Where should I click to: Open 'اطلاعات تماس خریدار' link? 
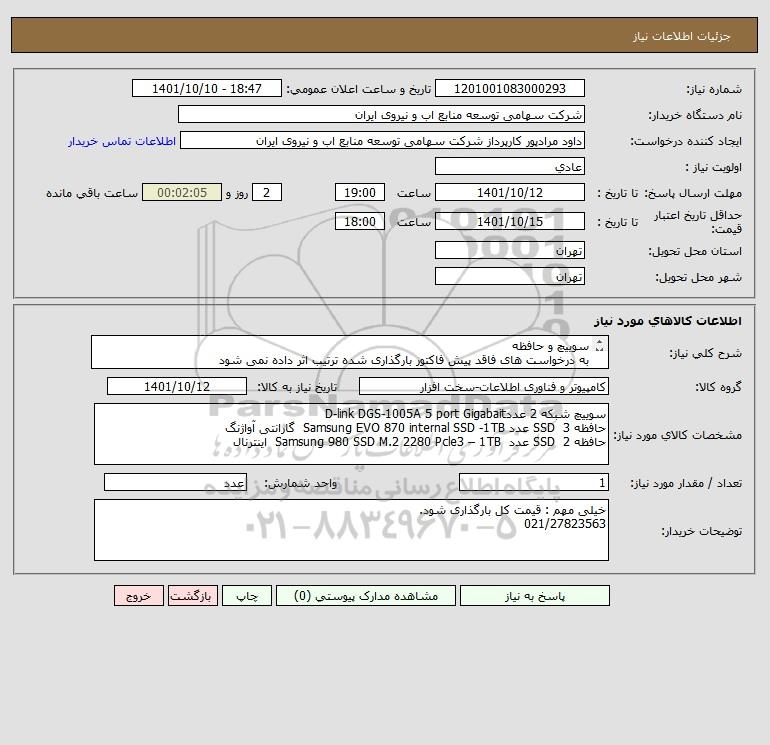click(122, 141)
